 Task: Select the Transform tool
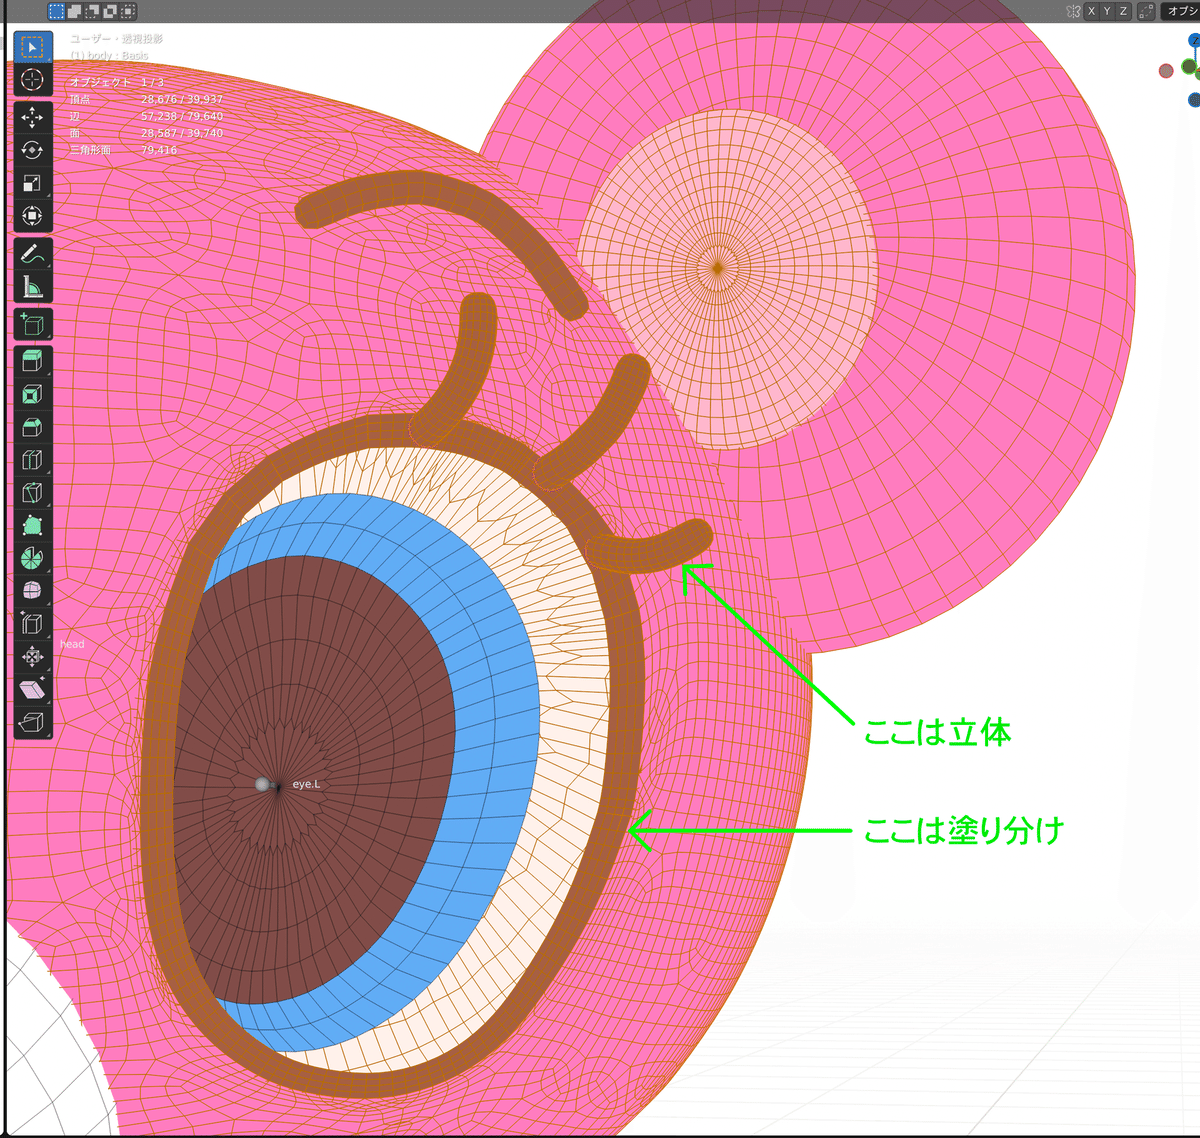(x=32, y=217)
